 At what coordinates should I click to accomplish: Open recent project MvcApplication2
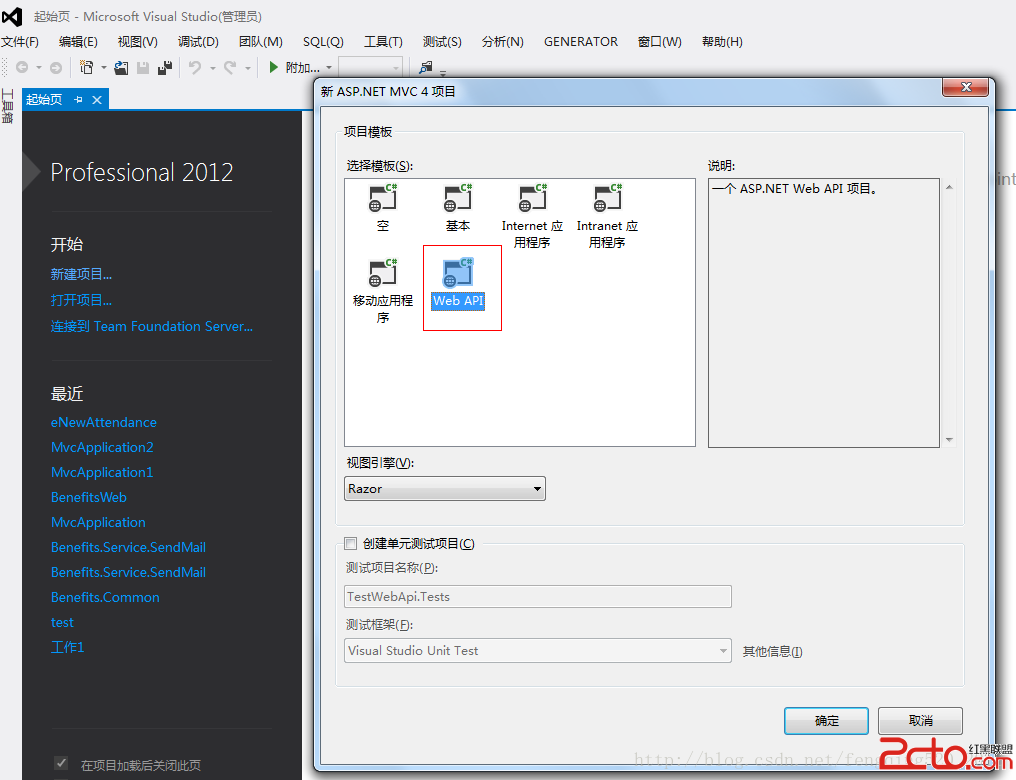tap(102, 447)
